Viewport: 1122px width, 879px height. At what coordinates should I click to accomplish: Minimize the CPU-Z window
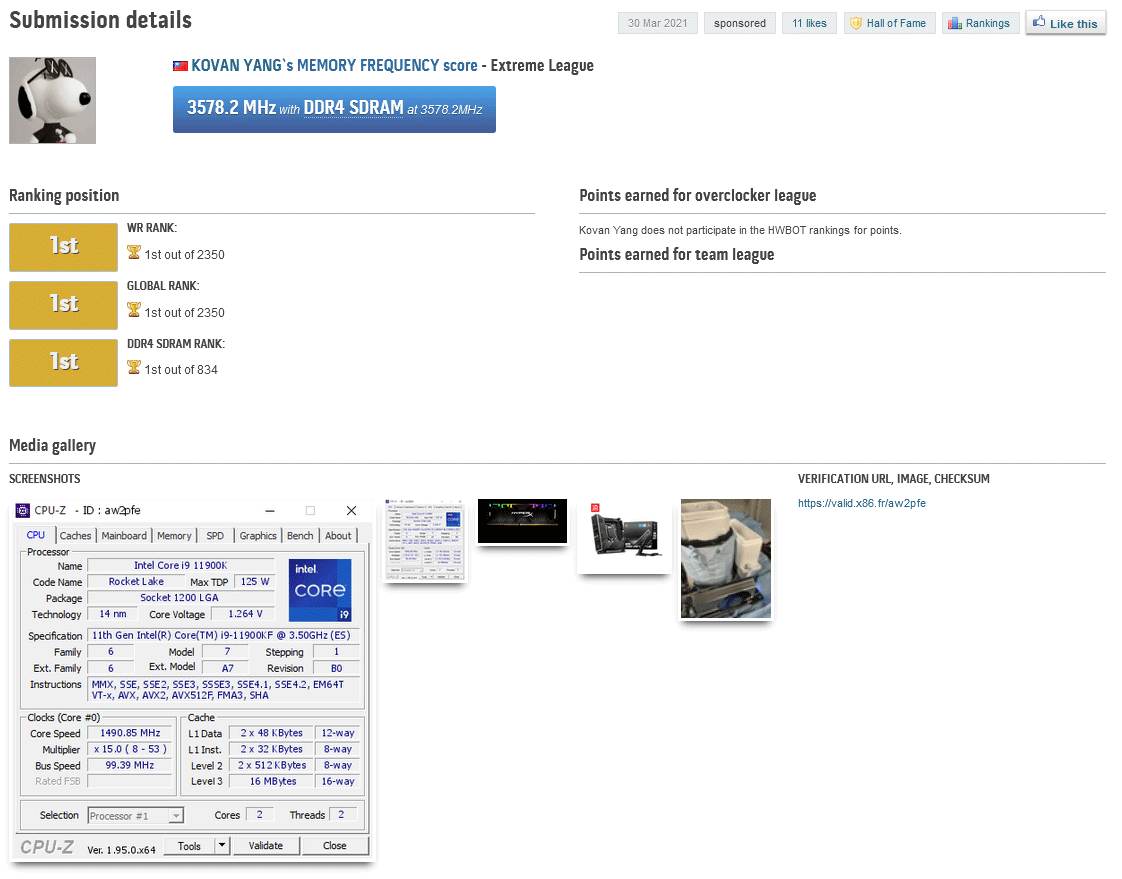coord(270,510)
